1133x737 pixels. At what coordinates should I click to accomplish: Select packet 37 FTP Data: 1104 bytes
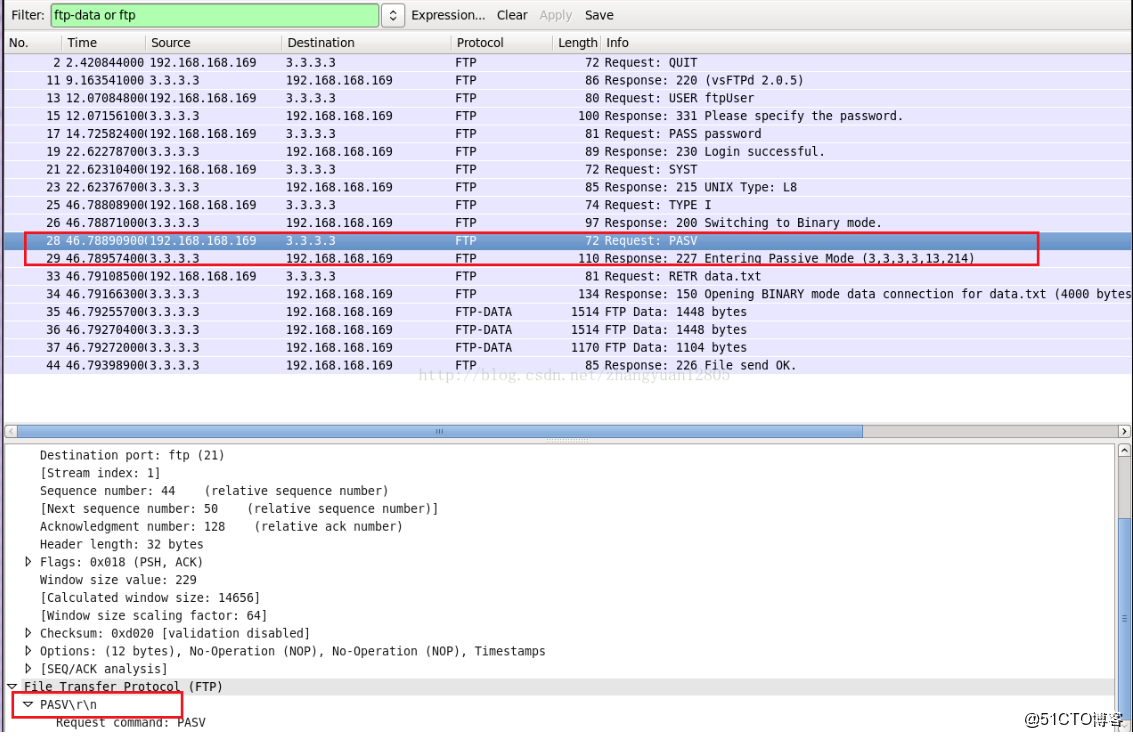[567, 348]
